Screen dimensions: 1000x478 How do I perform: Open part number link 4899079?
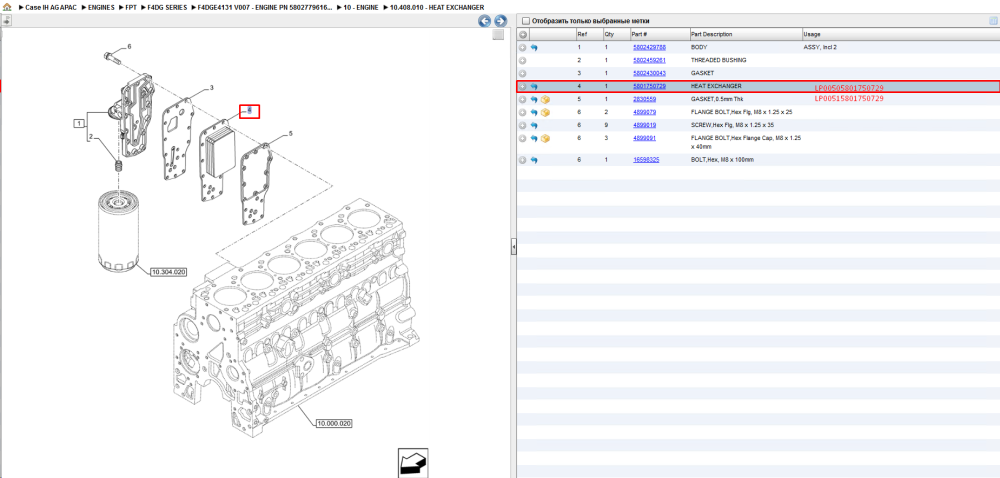click(643, 112)
